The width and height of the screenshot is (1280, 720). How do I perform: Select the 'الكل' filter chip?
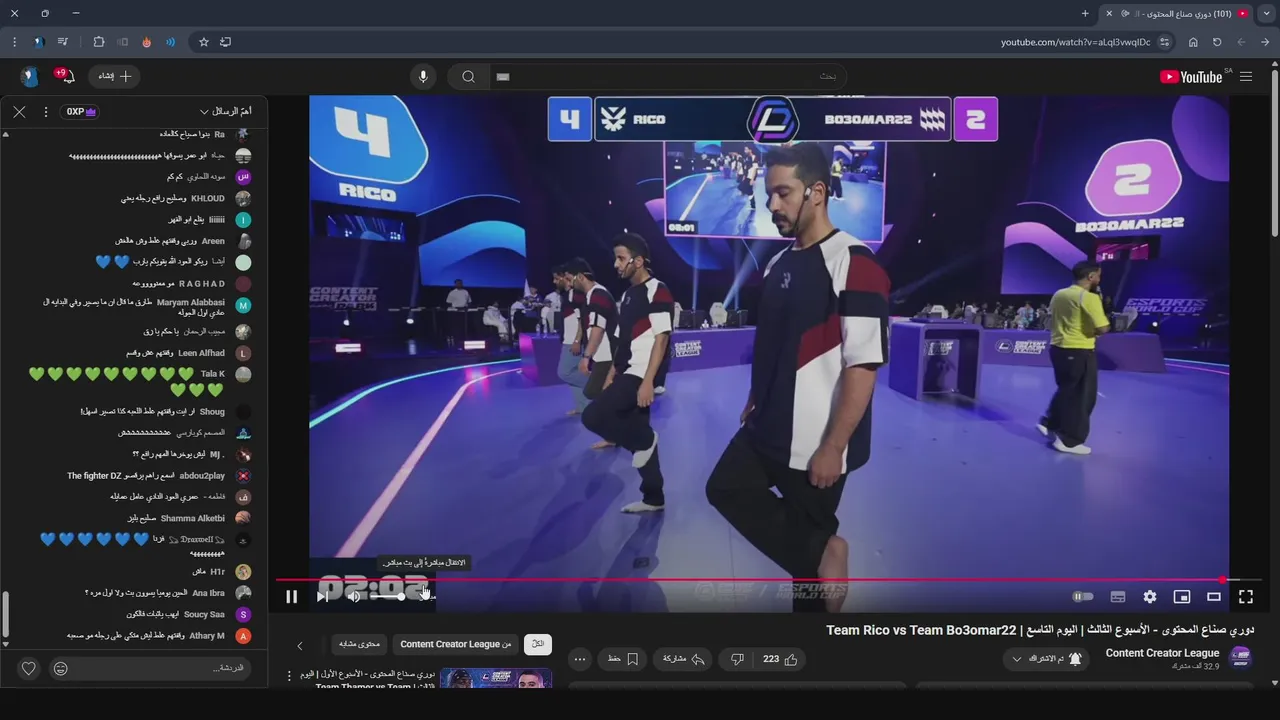pyautogui.click(x=538, y=644)
